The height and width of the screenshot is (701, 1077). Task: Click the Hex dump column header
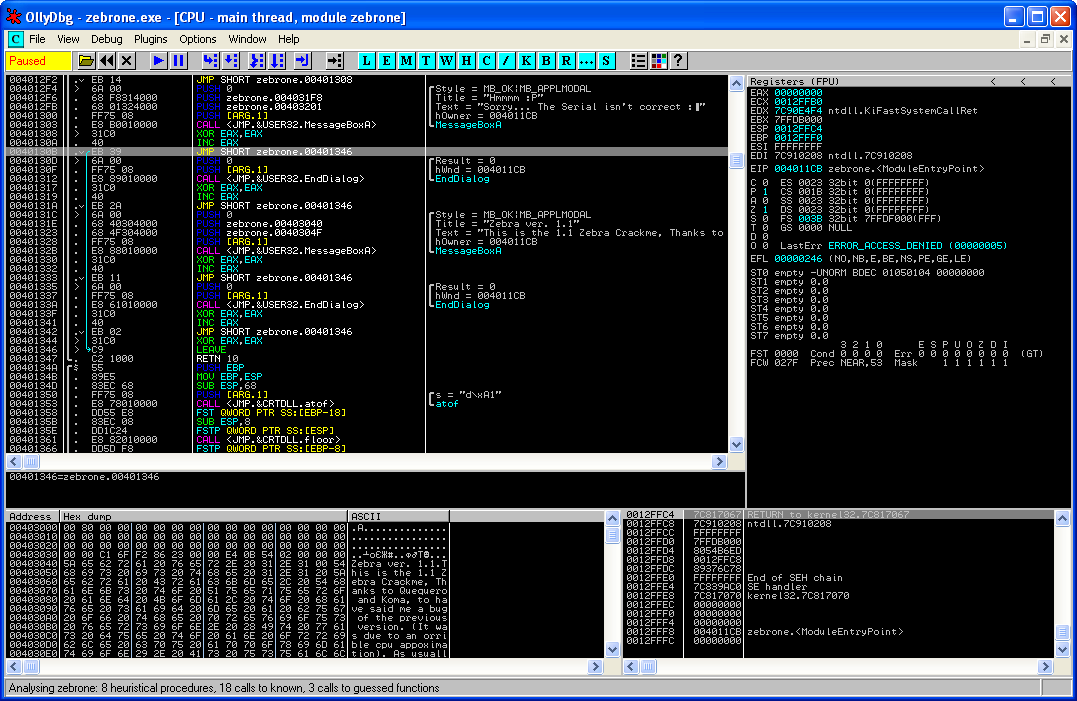click(x=204, y=516)
